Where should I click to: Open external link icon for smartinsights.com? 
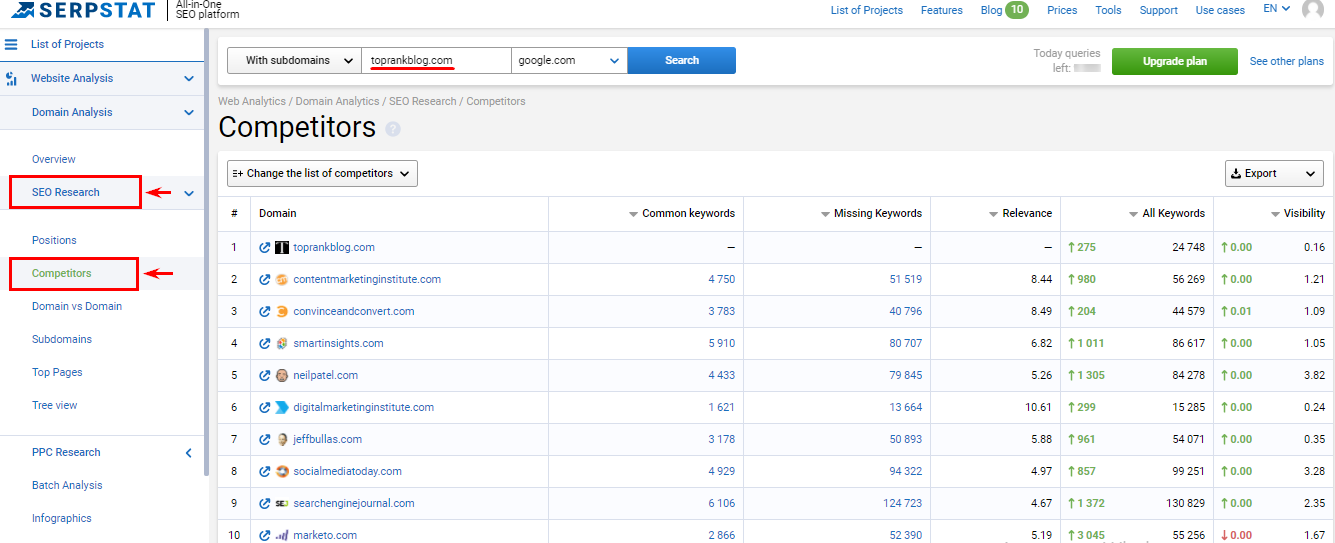click(x=265, y=343)
